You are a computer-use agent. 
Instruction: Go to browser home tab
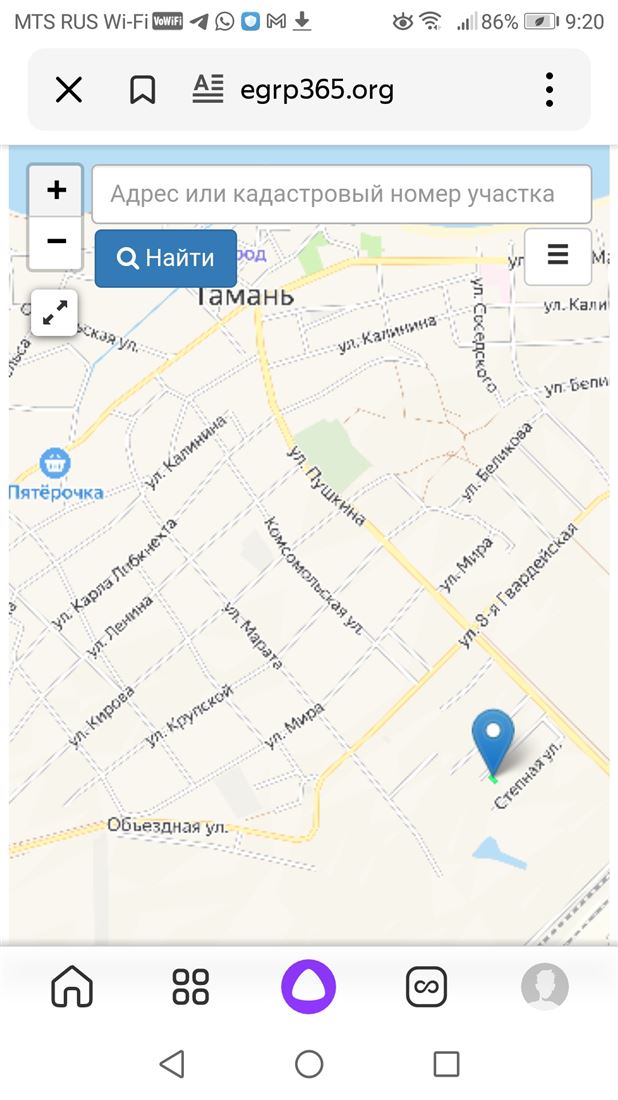click(72, 986)
